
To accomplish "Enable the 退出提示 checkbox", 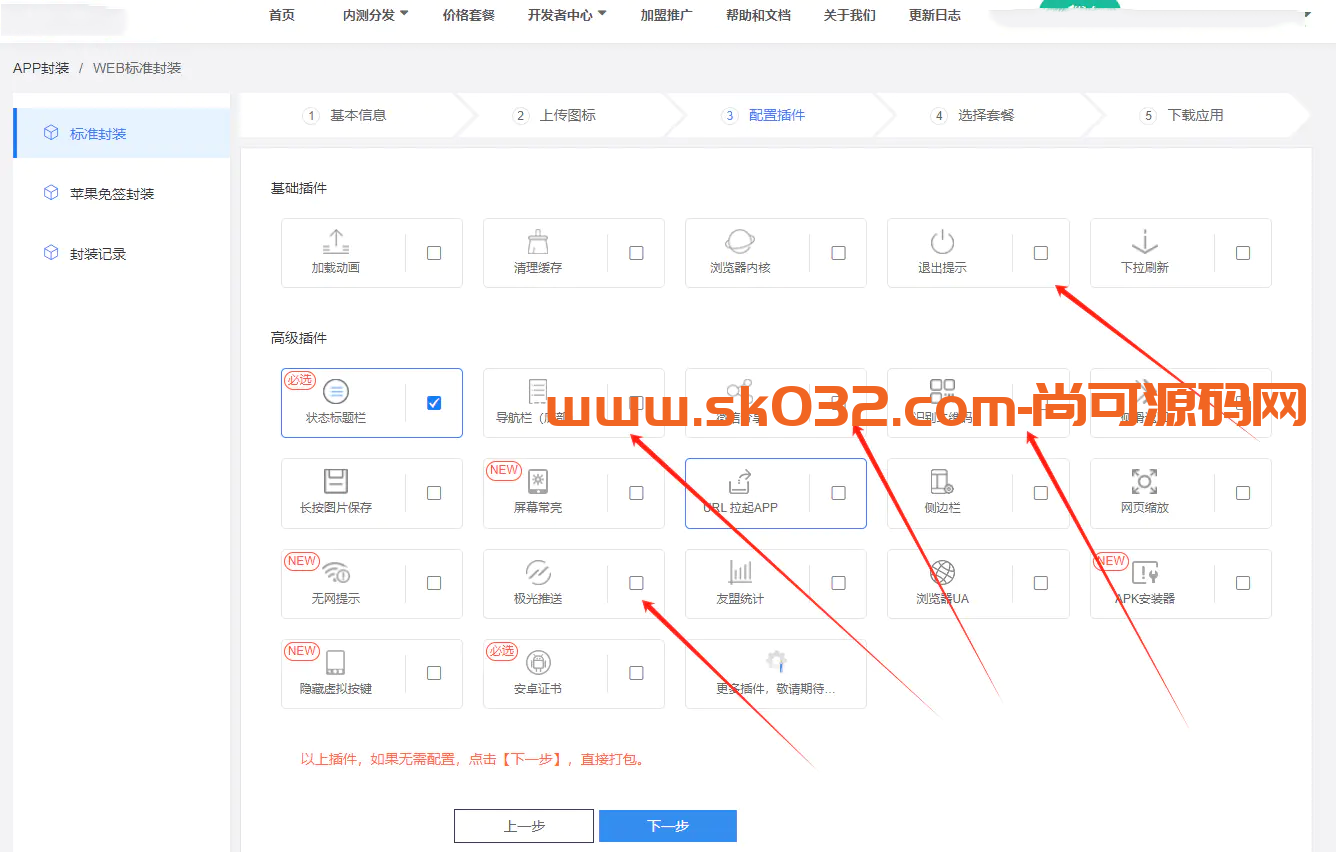I will (1041, 253).
